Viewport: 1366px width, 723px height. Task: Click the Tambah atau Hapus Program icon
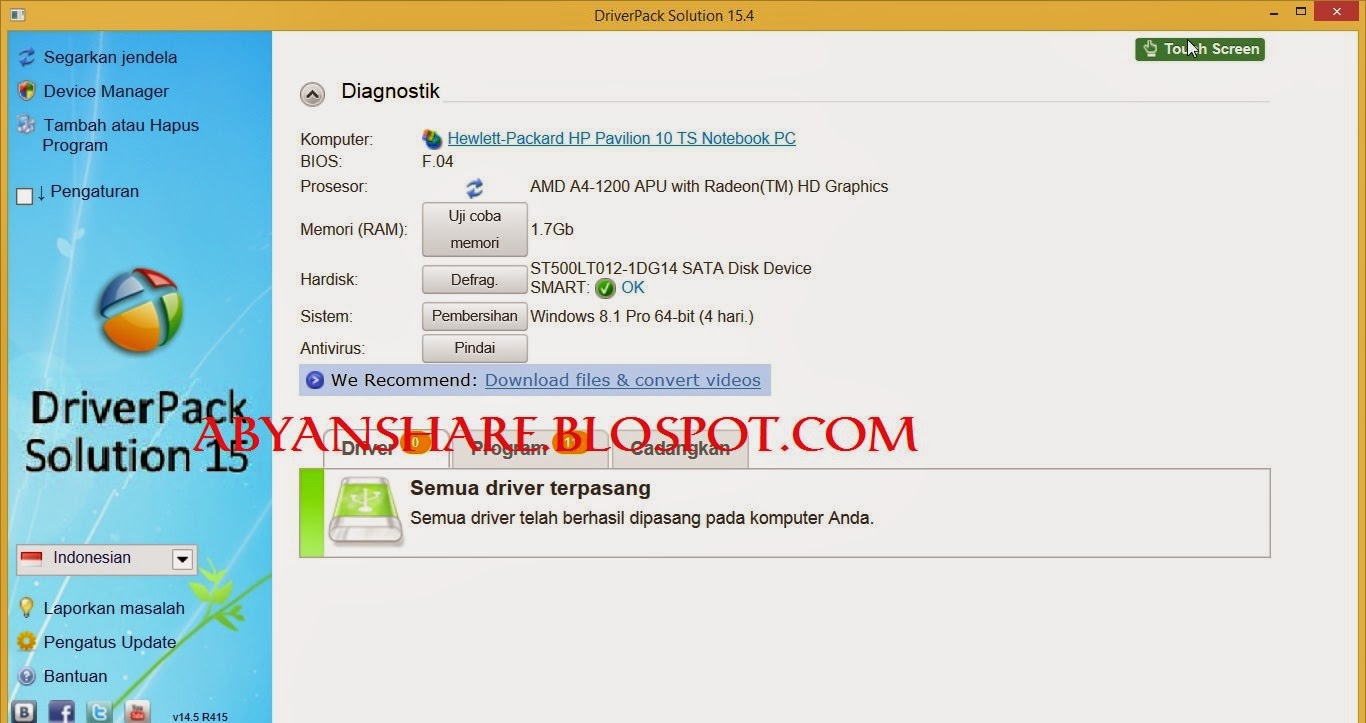pyautogui.click(x=27, y=125)
